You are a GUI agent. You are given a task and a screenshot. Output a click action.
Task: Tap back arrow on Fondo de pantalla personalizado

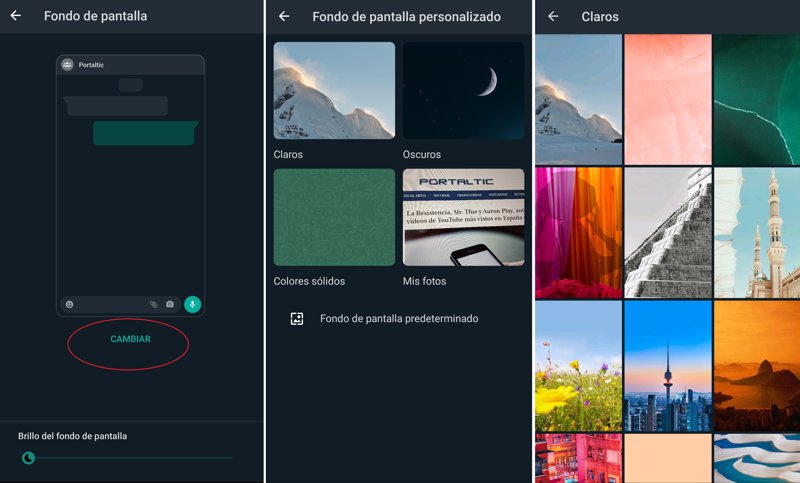coord(284,16)
